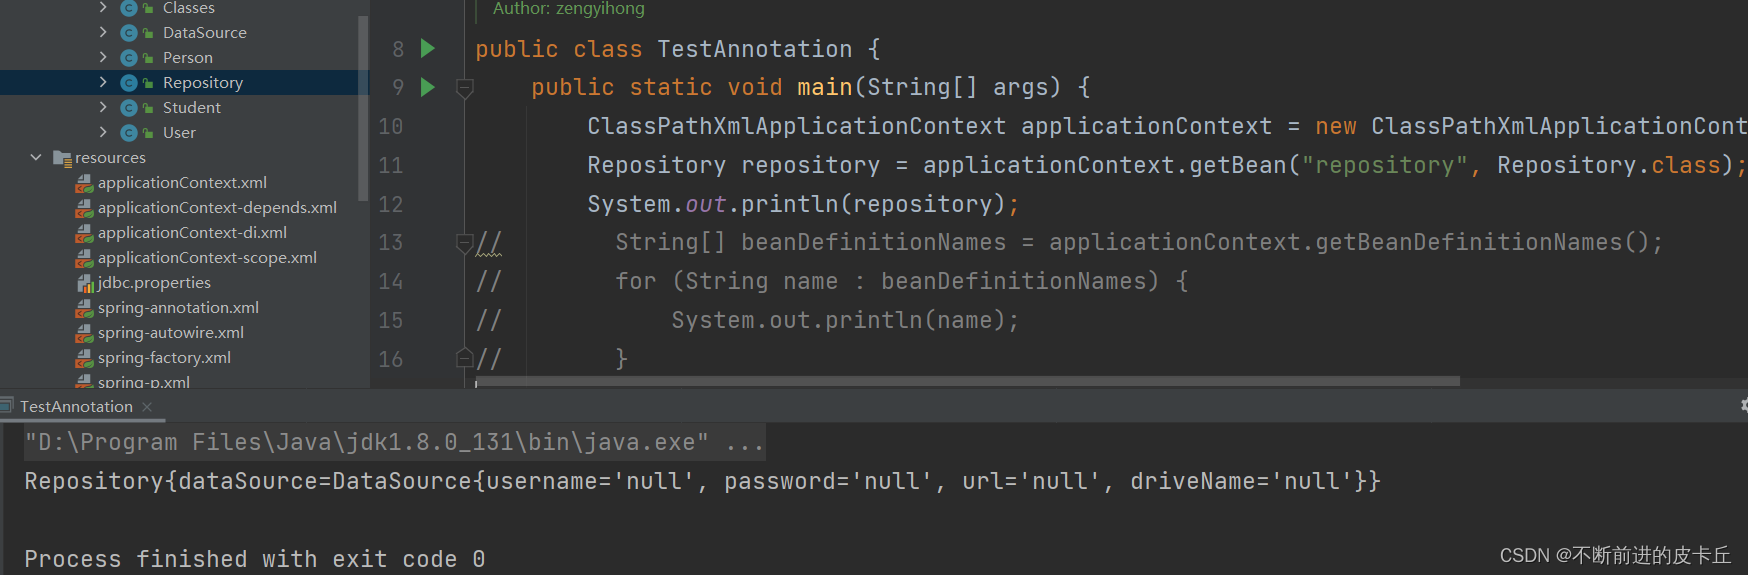Toggle fold end marker at line 16

(x=464, y=358)
